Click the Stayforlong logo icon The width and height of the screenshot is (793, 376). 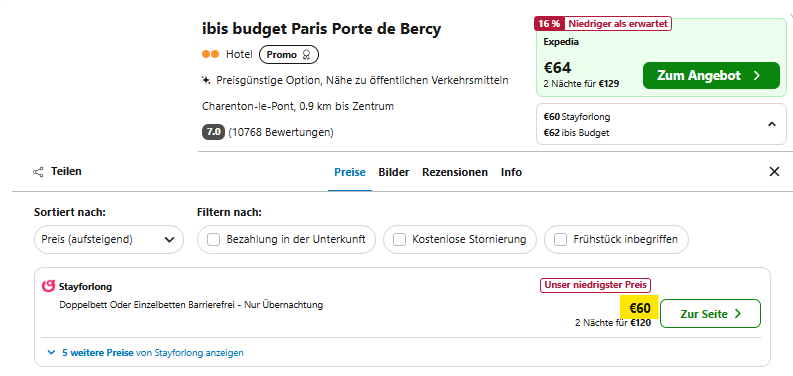48,286
